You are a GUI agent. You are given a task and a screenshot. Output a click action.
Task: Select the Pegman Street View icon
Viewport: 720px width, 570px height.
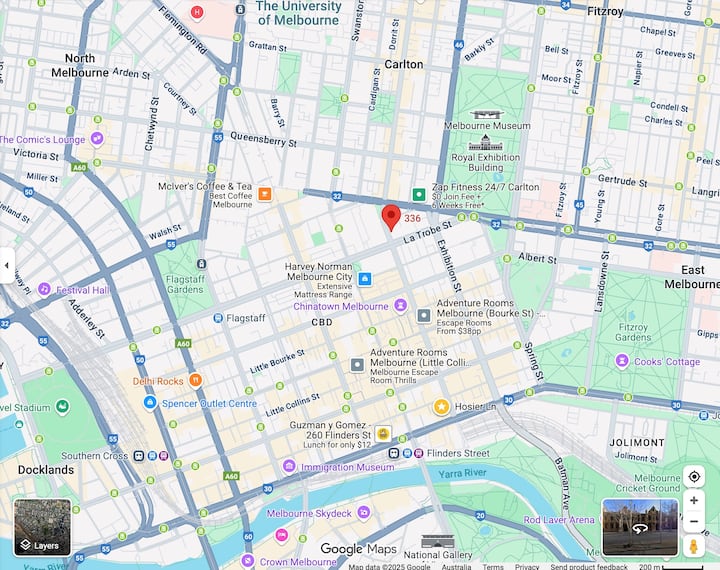point(694,547)
